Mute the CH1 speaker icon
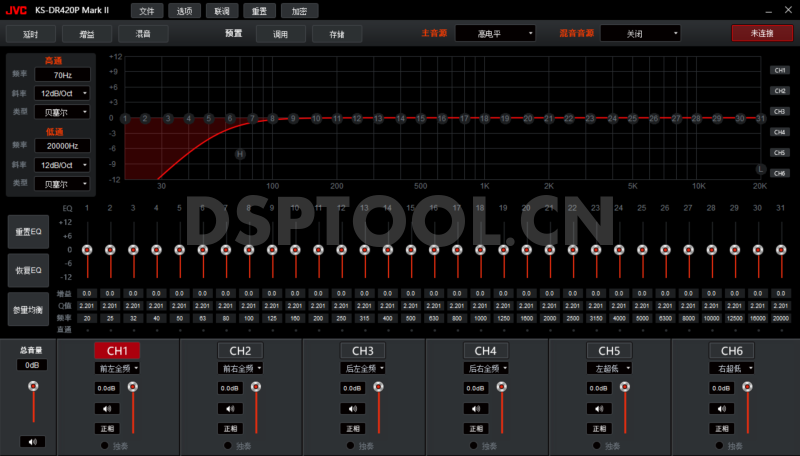The height and width of the screenshot is (456, 800). 106,408
